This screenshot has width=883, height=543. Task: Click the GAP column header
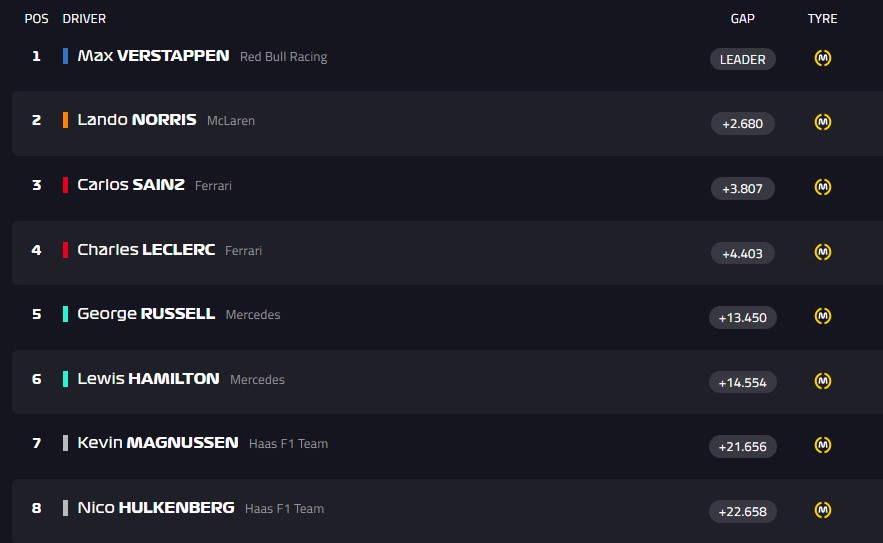pos(742,19)
